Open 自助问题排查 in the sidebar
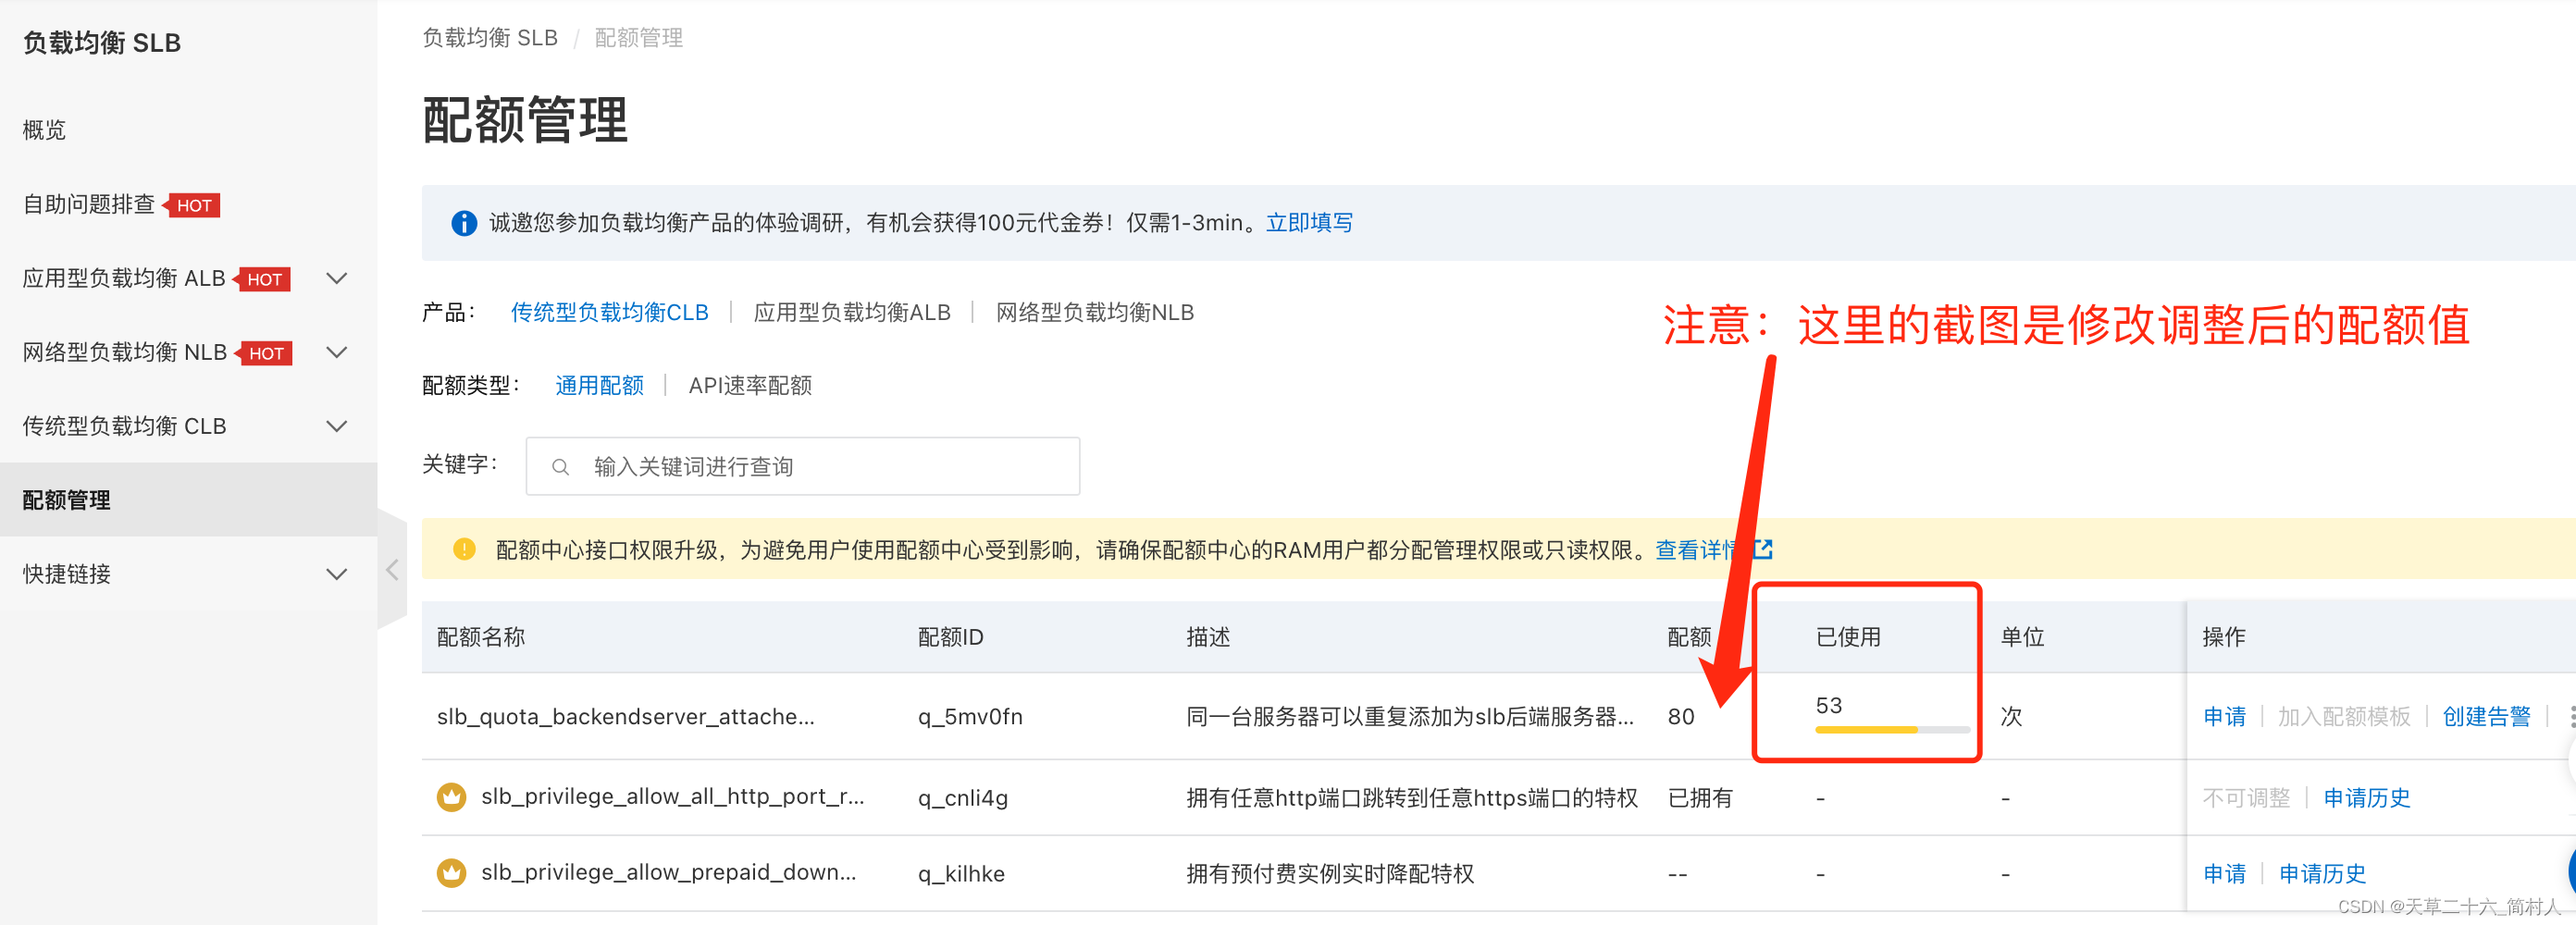The width and height of the screenshot is (2576, 925). point(88,204)
